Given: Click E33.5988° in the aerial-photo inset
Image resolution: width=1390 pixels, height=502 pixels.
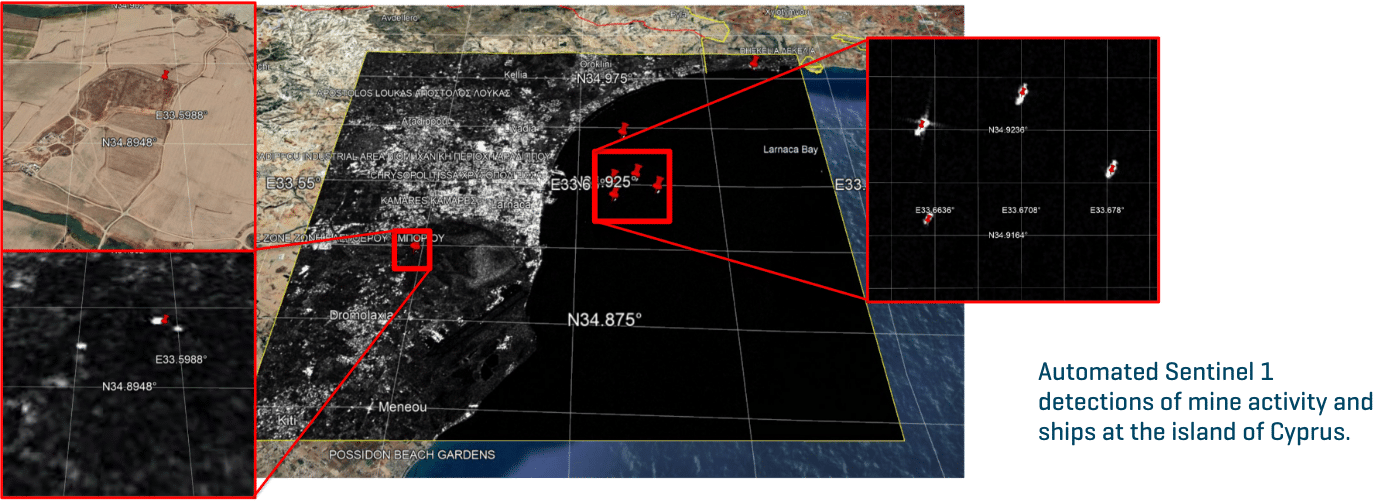Looking at the screenshot, I should tap(182, 115).
